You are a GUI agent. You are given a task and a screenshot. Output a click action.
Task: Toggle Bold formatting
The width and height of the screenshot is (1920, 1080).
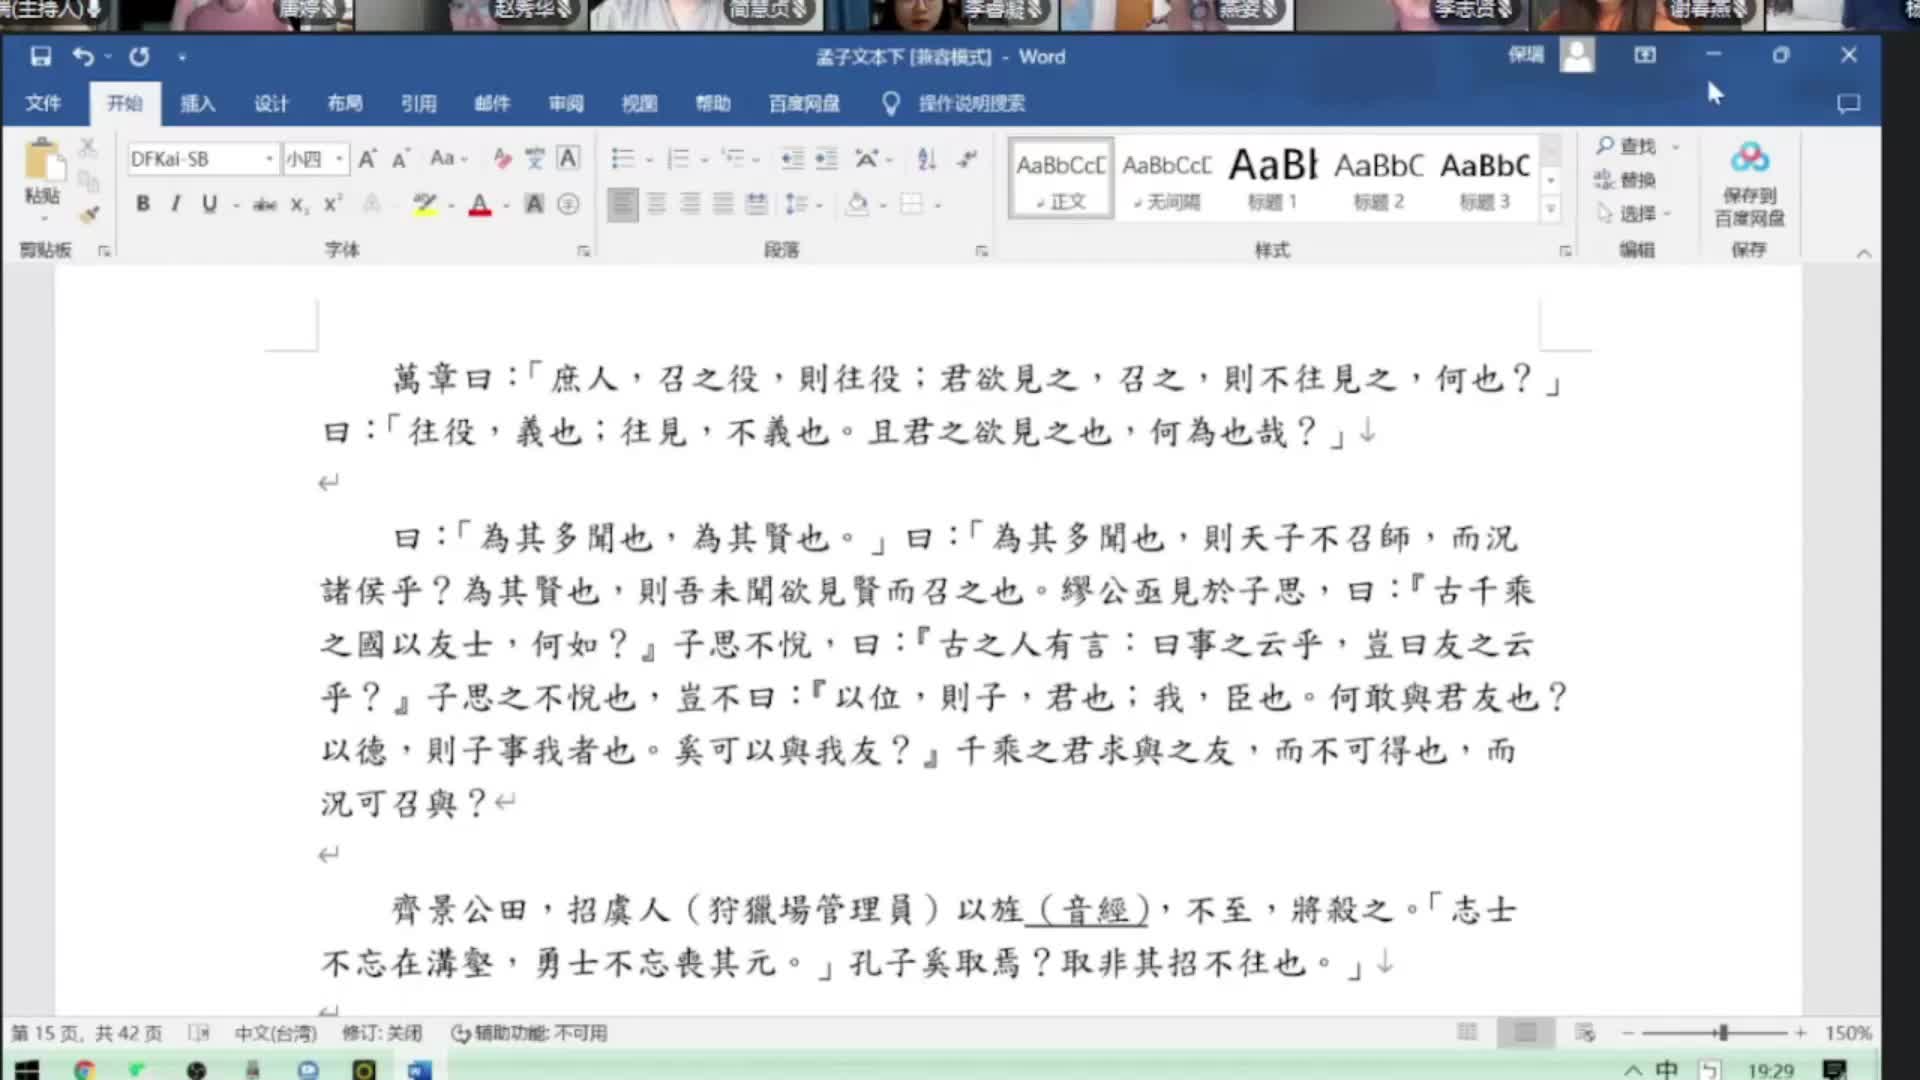click(143, 204)
